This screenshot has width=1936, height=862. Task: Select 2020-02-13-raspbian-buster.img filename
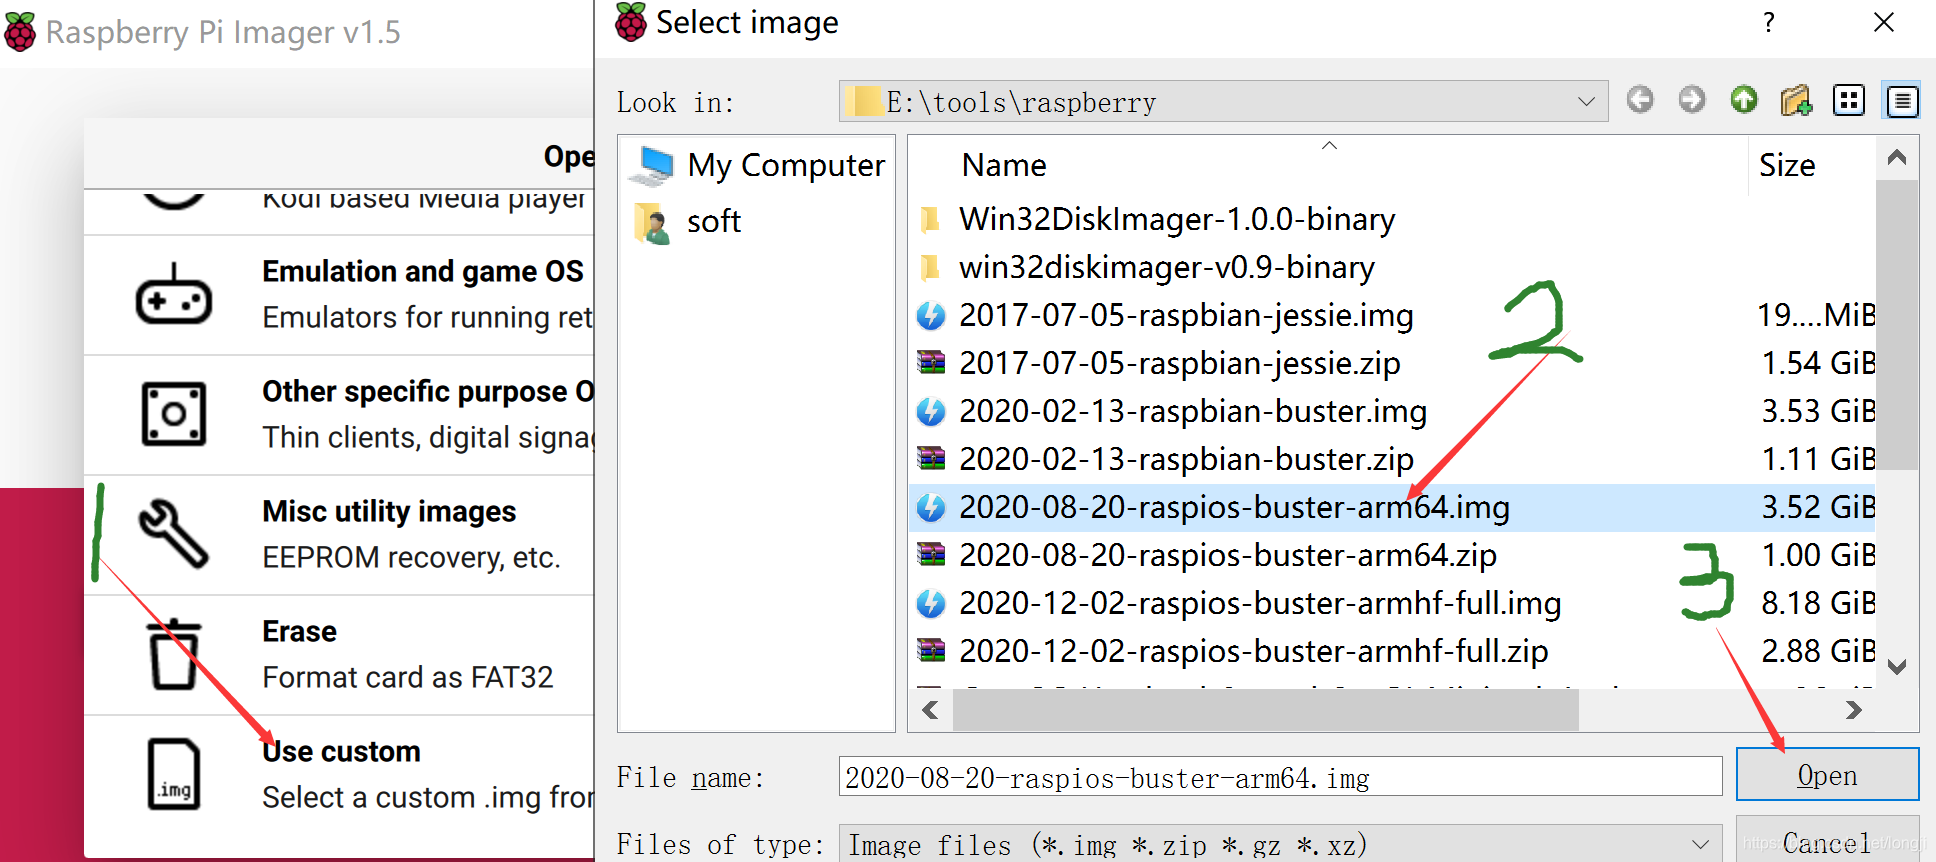(x=1193, y=411)
